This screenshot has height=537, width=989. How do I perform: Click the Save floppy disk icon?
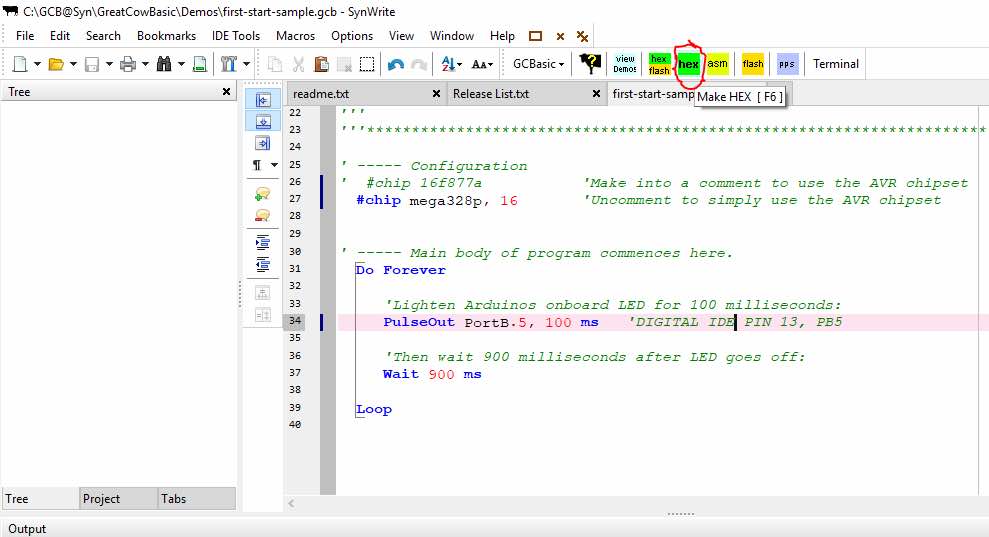92,64
